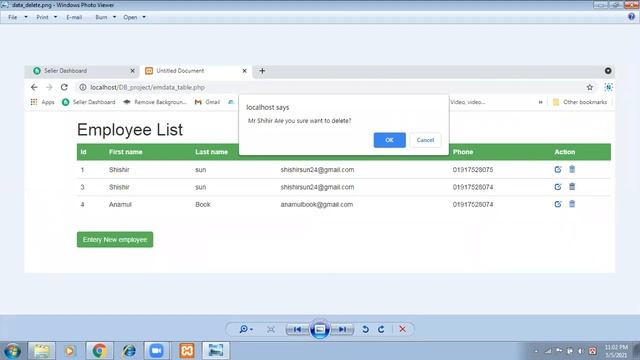Open XAMPP from taskbar
Screen dimensions: 640x360
[187, 351]
